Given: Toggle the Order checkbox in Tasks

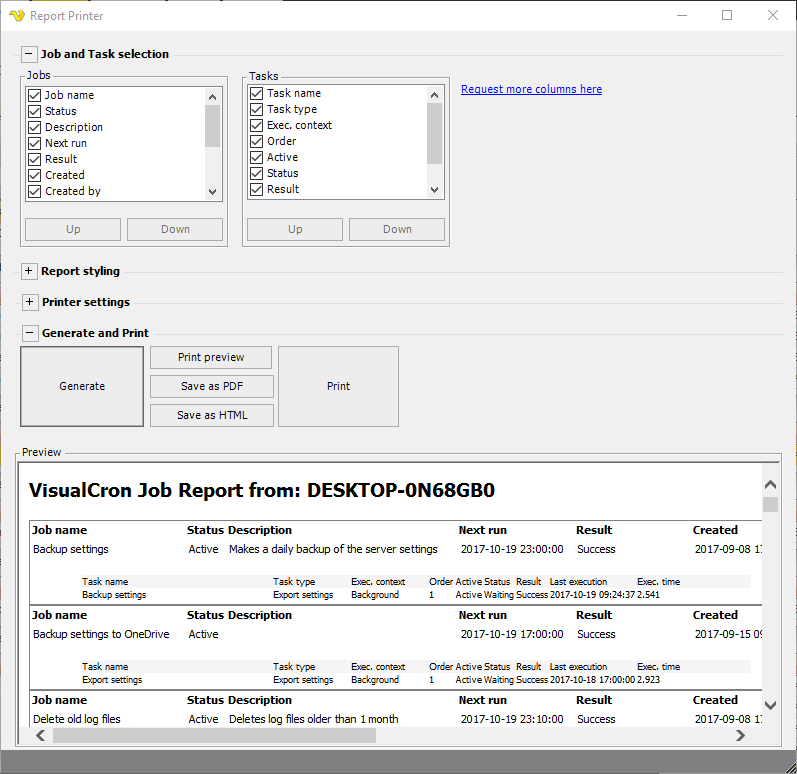Looking at the screenshot, I should pos(257,141).
